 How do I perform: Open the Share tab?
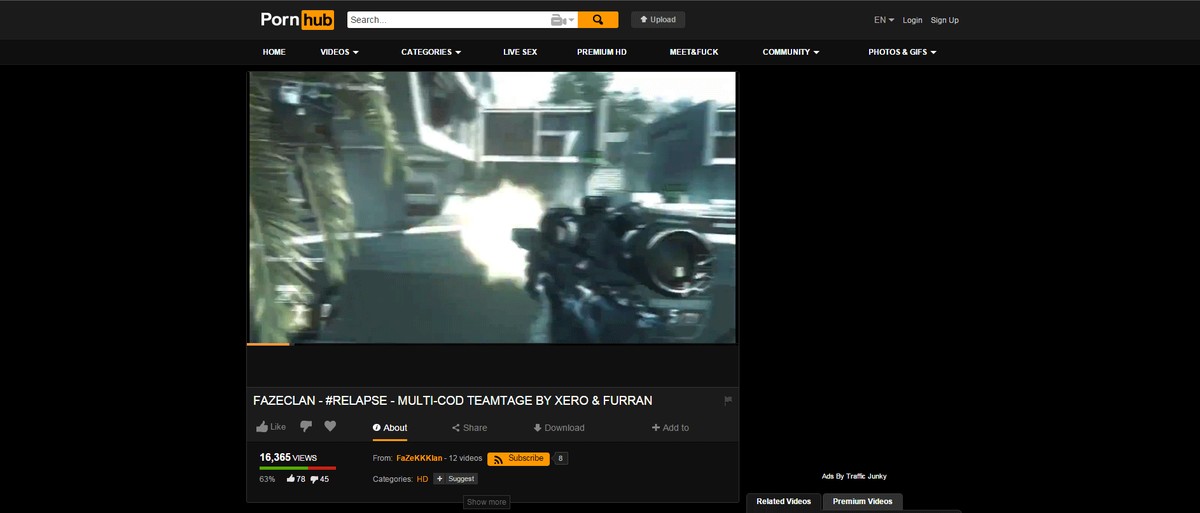[469, 428]
